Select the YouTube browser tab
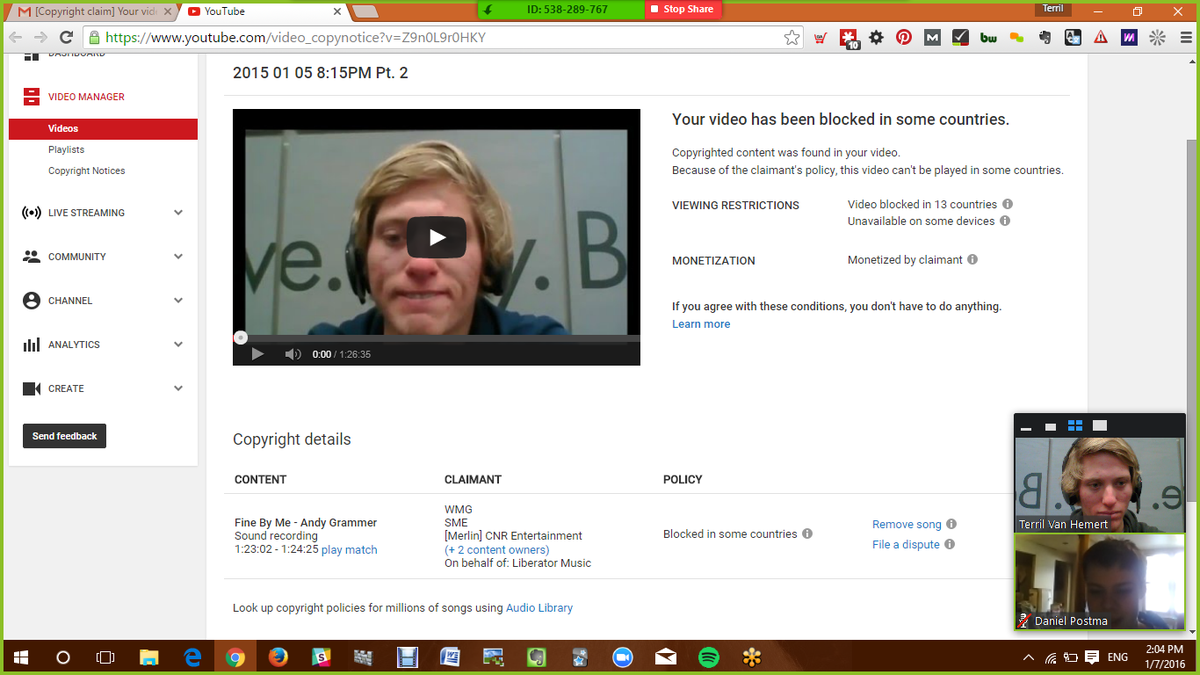The image size is (1200, 675). [x=264, y=11]
